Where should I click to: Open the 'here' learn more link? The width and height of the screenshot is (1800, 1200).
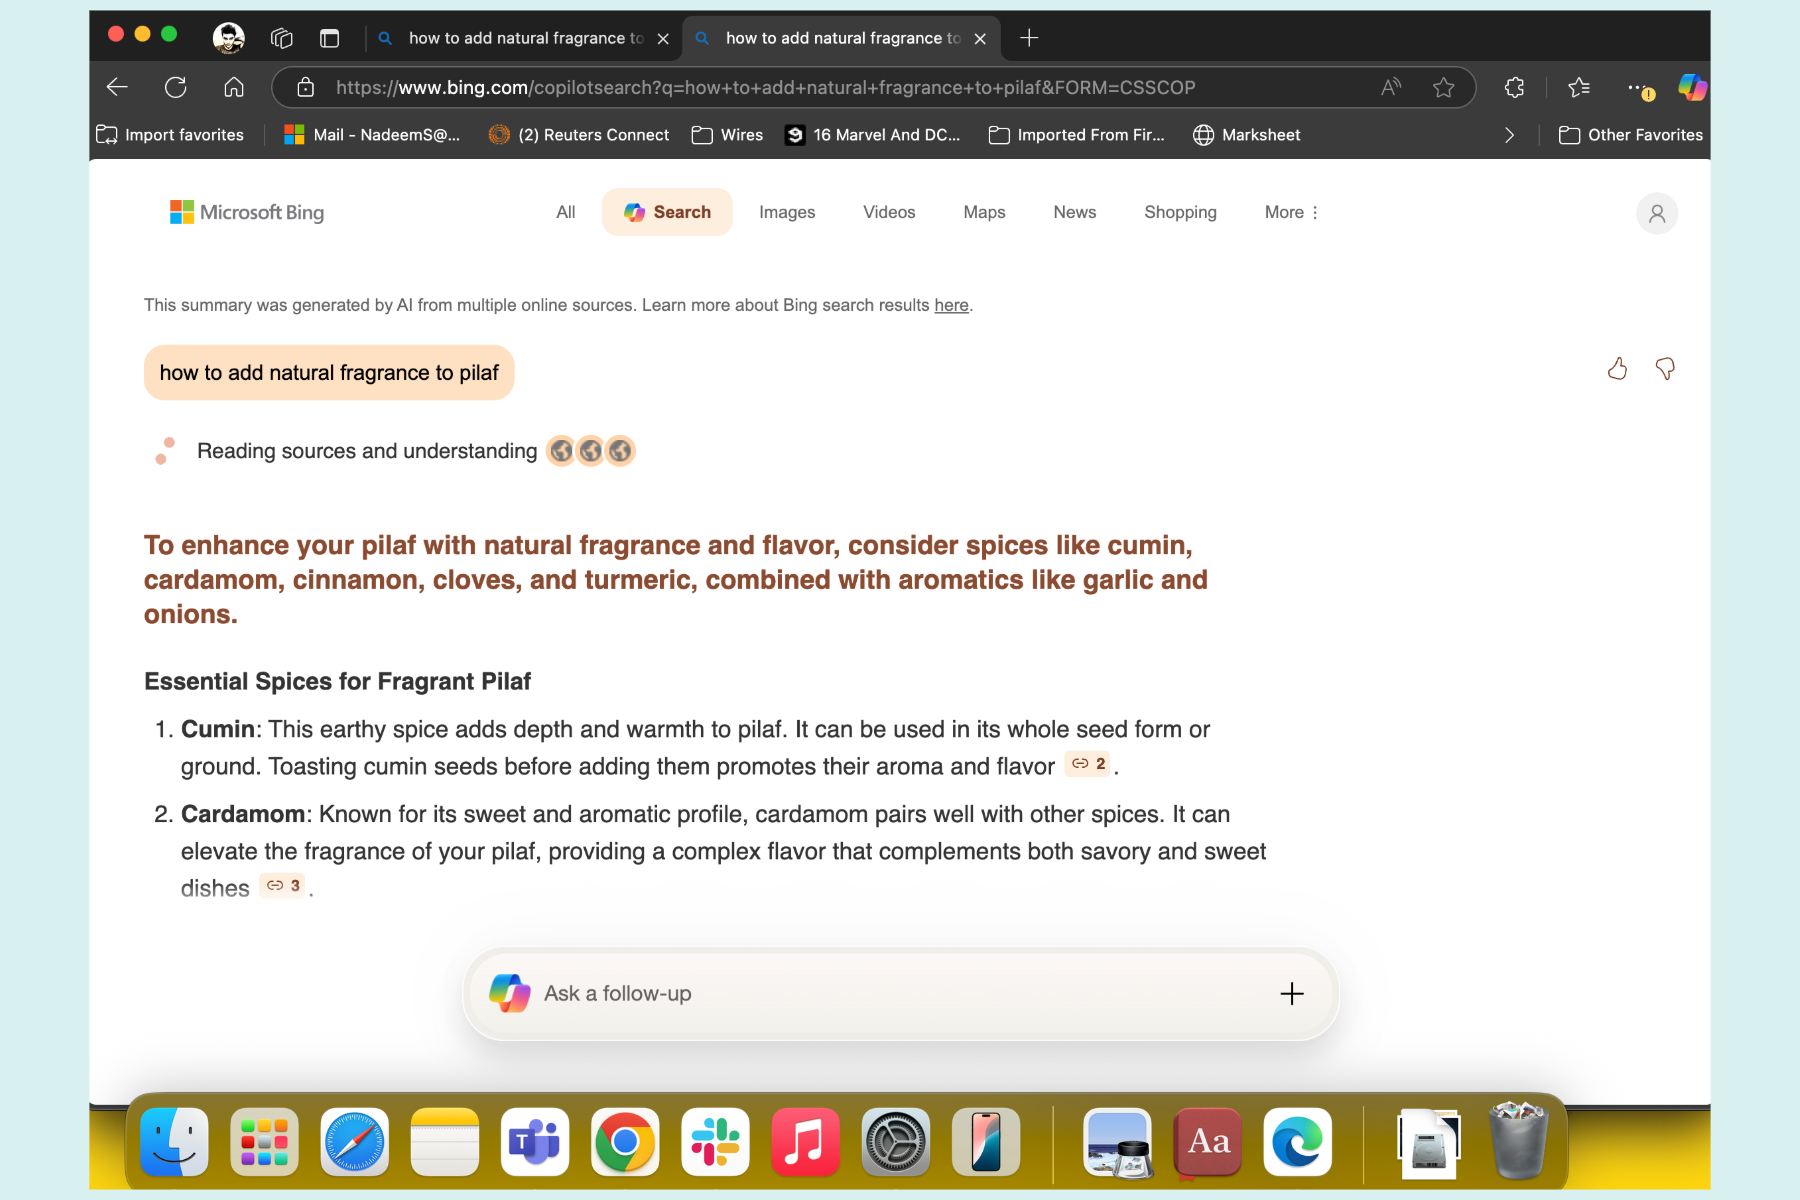951,305
